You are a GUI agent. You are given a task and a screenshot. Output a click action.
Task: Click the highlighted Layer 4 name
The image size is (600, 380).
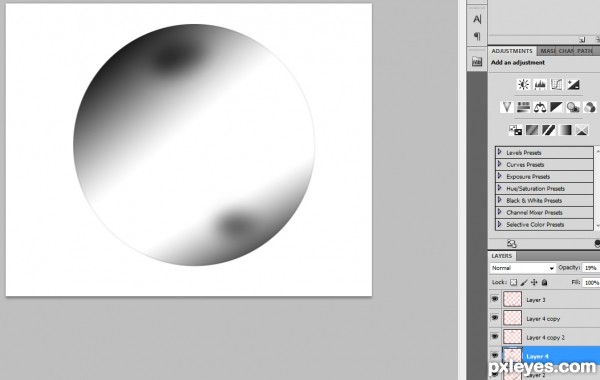click(x=537, y=356)
